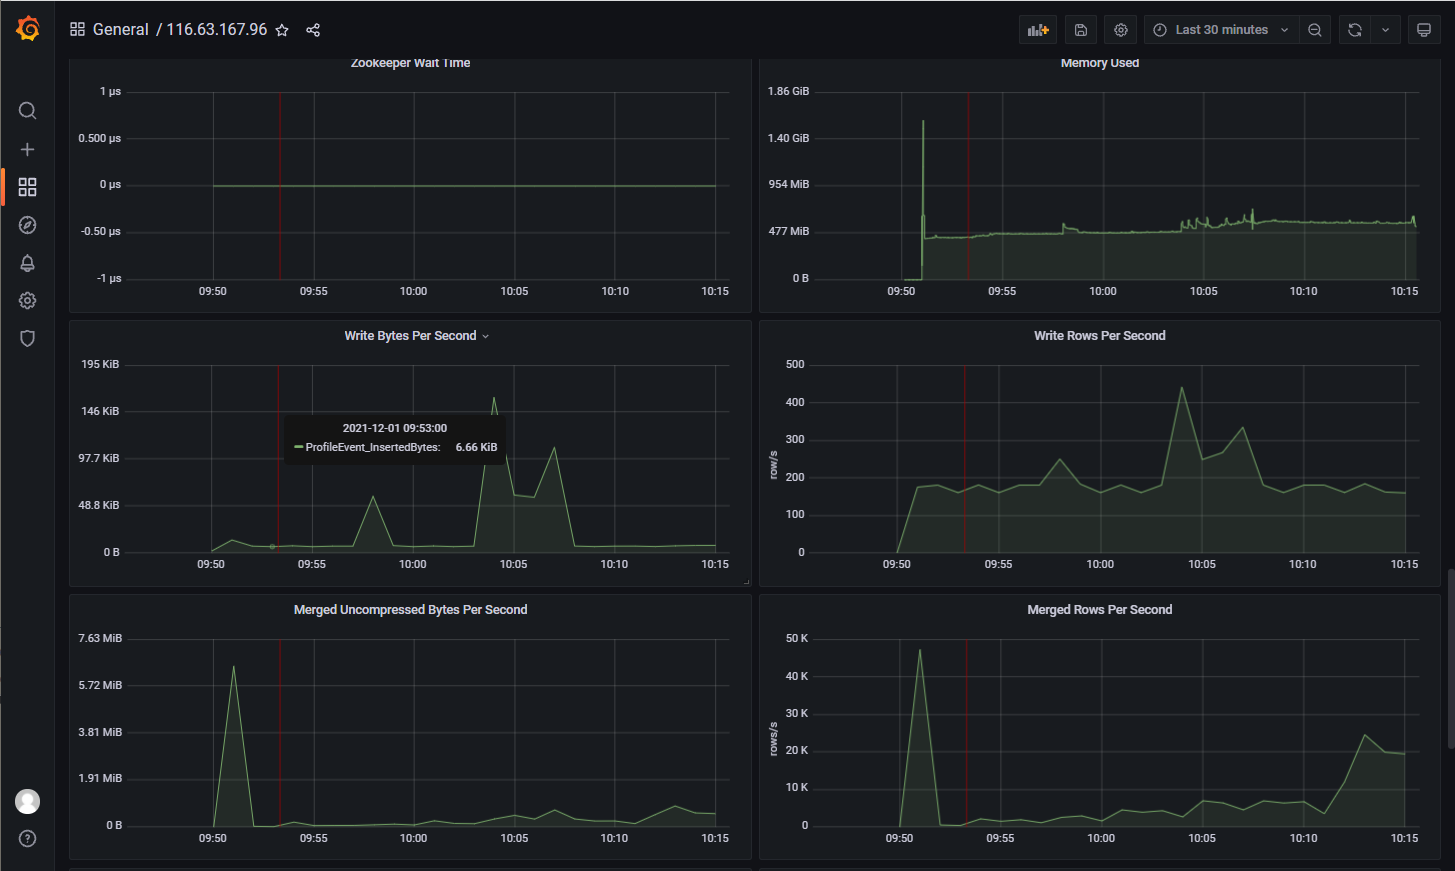Open the refresh interval dropdown

tap(1385, 30)
